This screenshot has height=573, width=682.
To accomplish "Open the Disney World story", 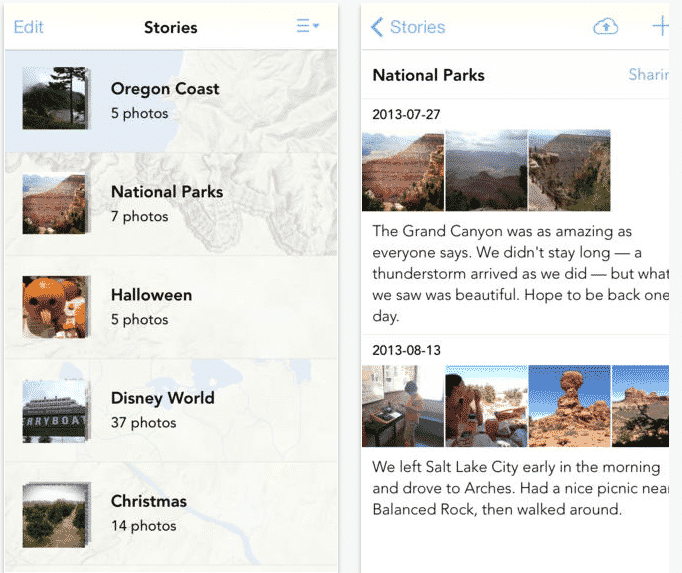I will coord(162,409).
